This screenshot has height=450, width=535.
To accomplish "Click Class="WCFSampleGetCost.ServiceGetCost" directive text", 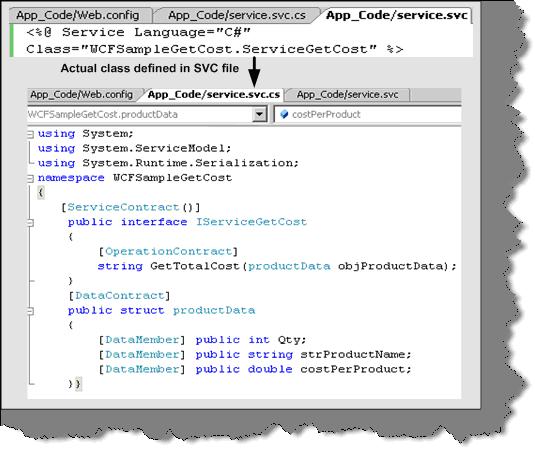I will 201,49.
